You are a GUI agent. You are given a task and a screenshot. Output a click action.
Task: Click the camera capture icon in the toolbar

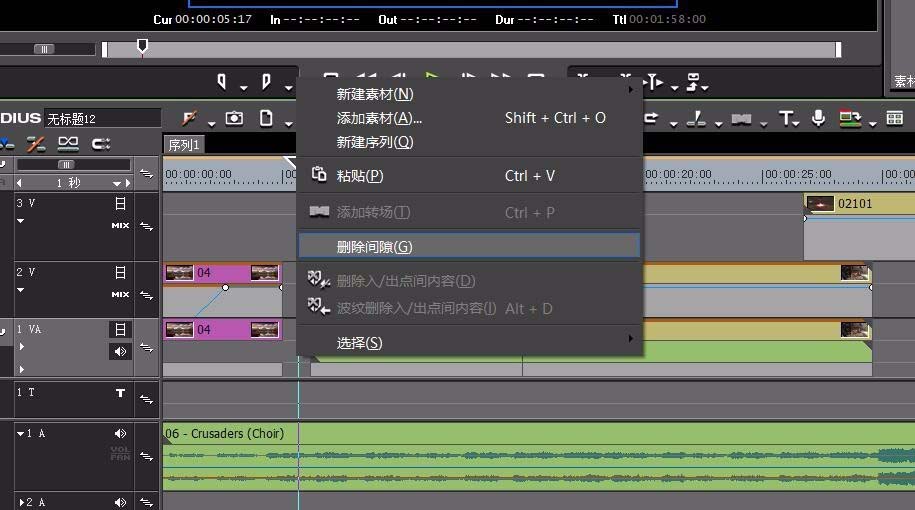point(235,118)
